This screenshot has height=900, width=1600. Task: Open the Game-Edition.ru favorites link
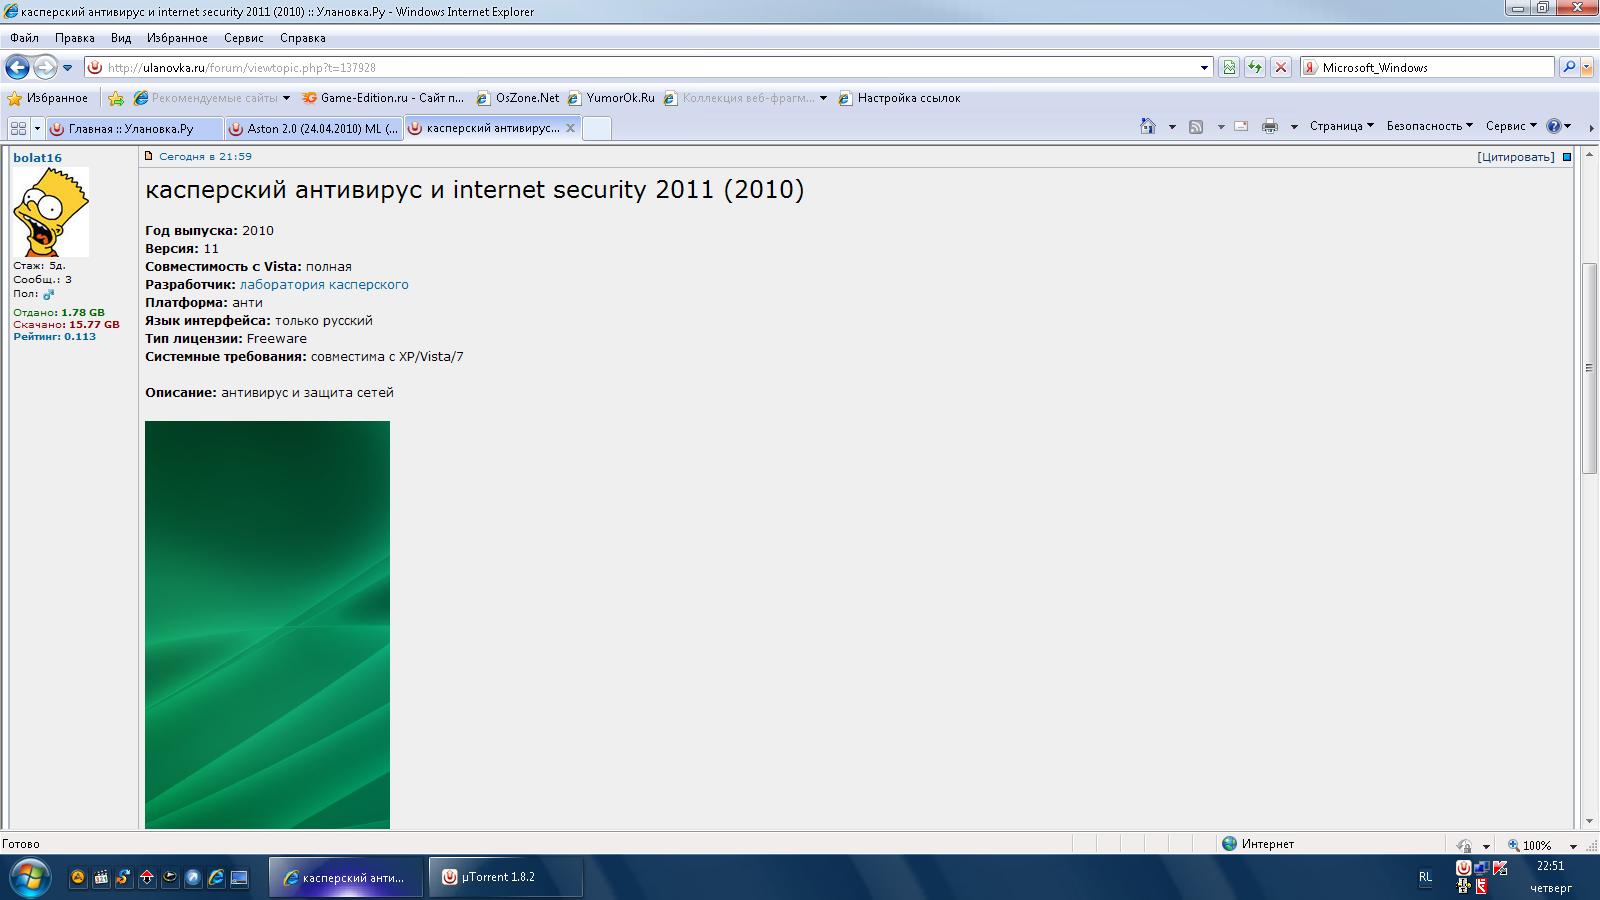click(x=383, y=98)
